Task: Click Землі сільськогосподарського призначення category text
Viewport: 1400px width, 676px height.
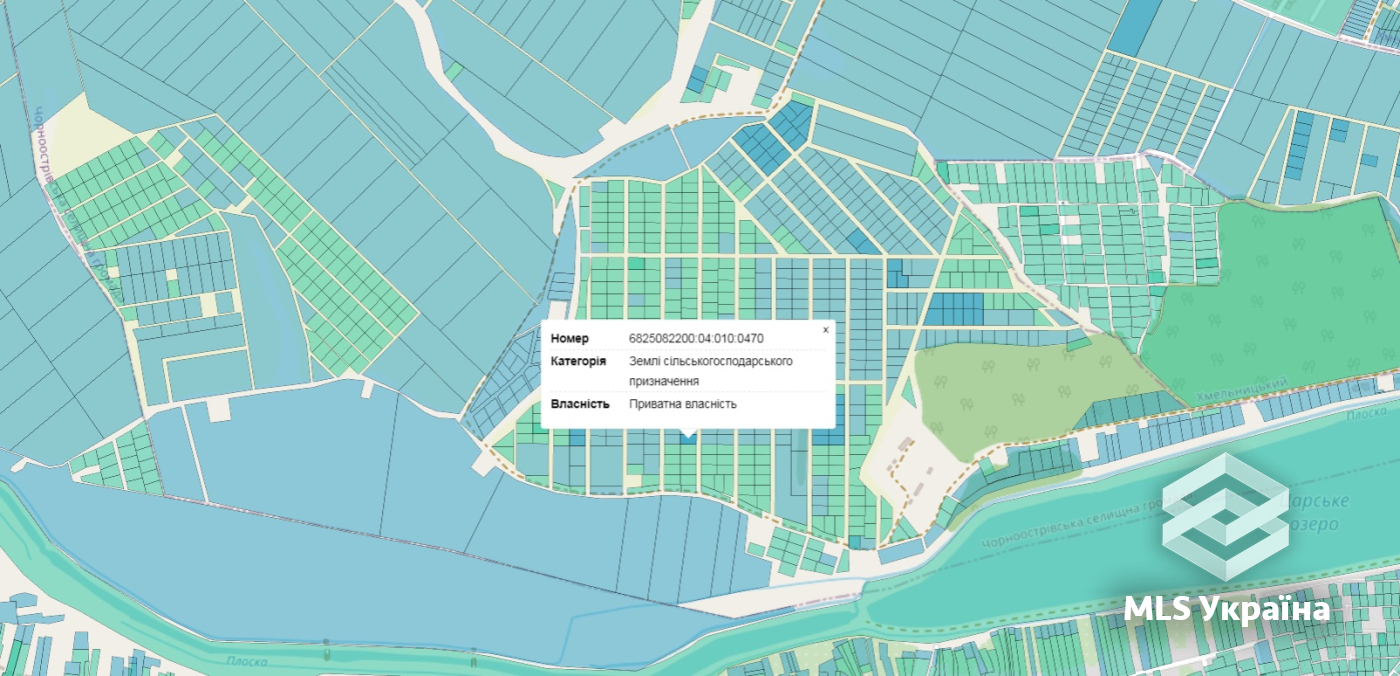Action: pos(711,371)
